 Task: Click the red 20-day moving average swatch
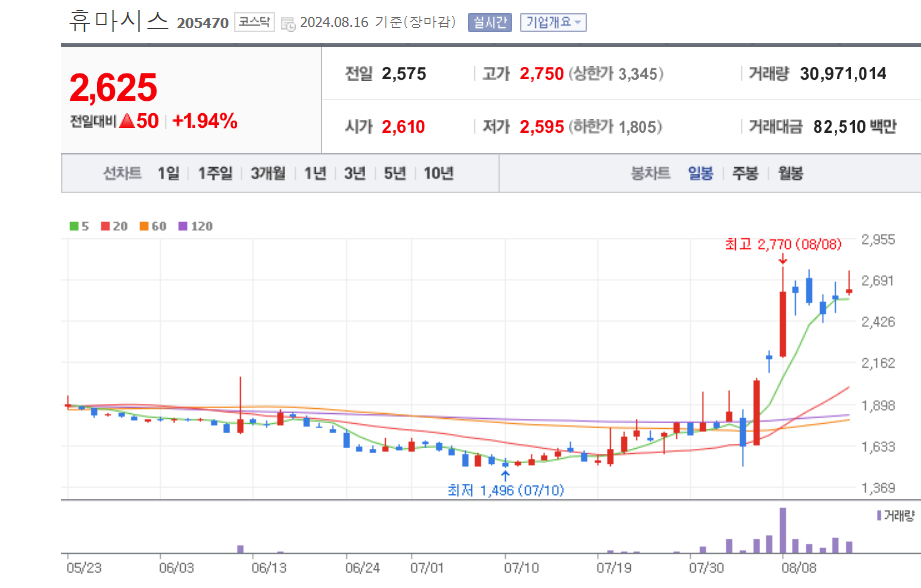coord(105,226)
